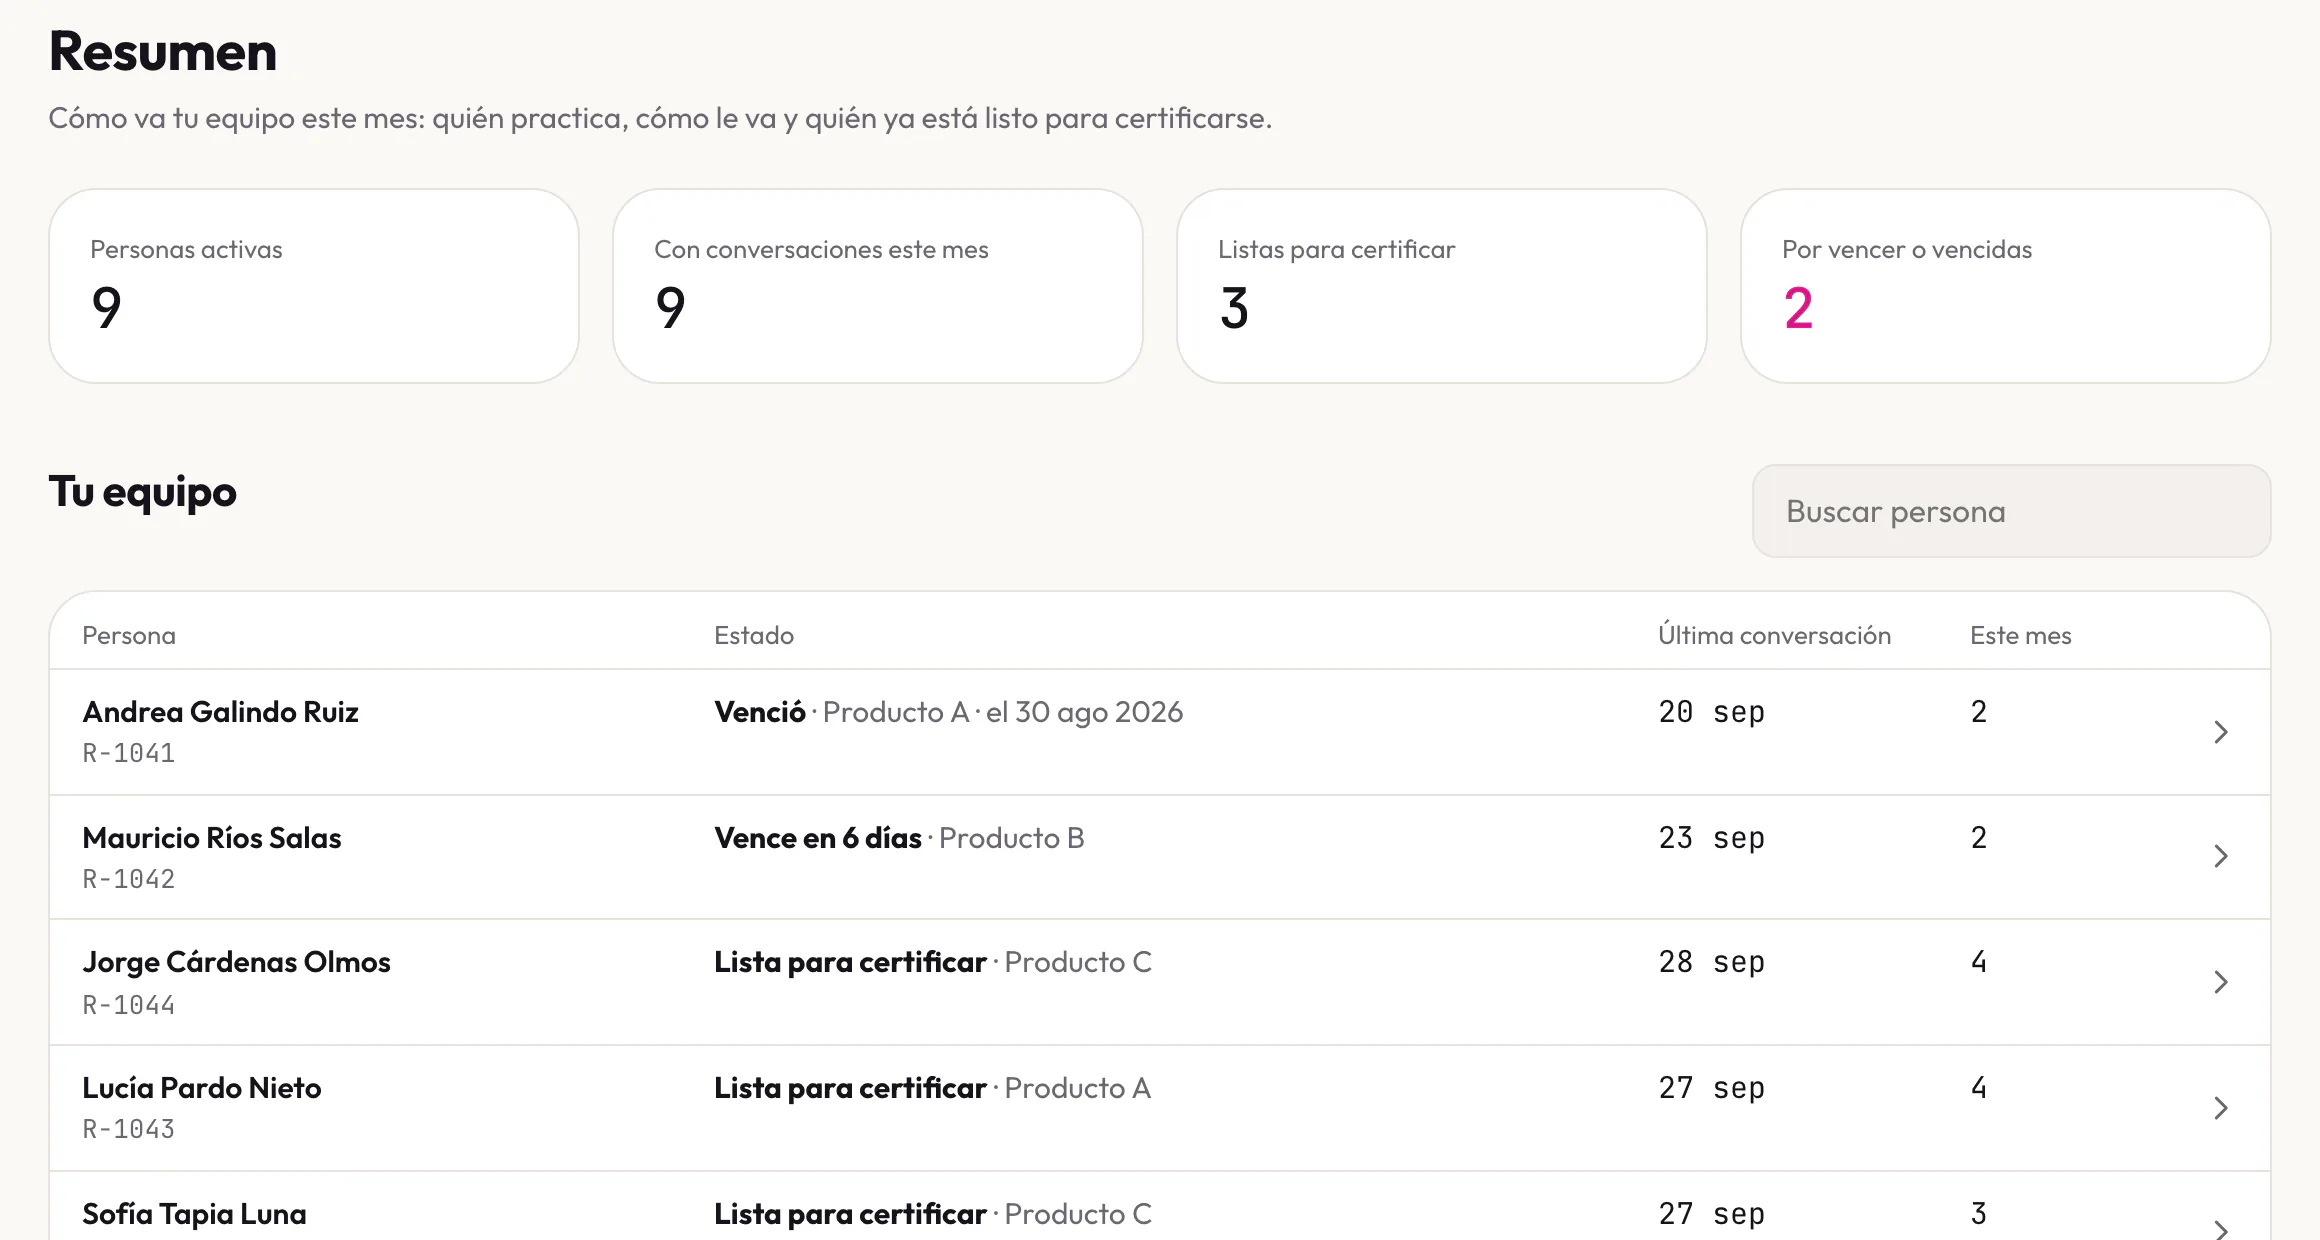Click the Tu equipo heading
The width and height of the screenshot is (2320, 1240).
tap(143, 492)
